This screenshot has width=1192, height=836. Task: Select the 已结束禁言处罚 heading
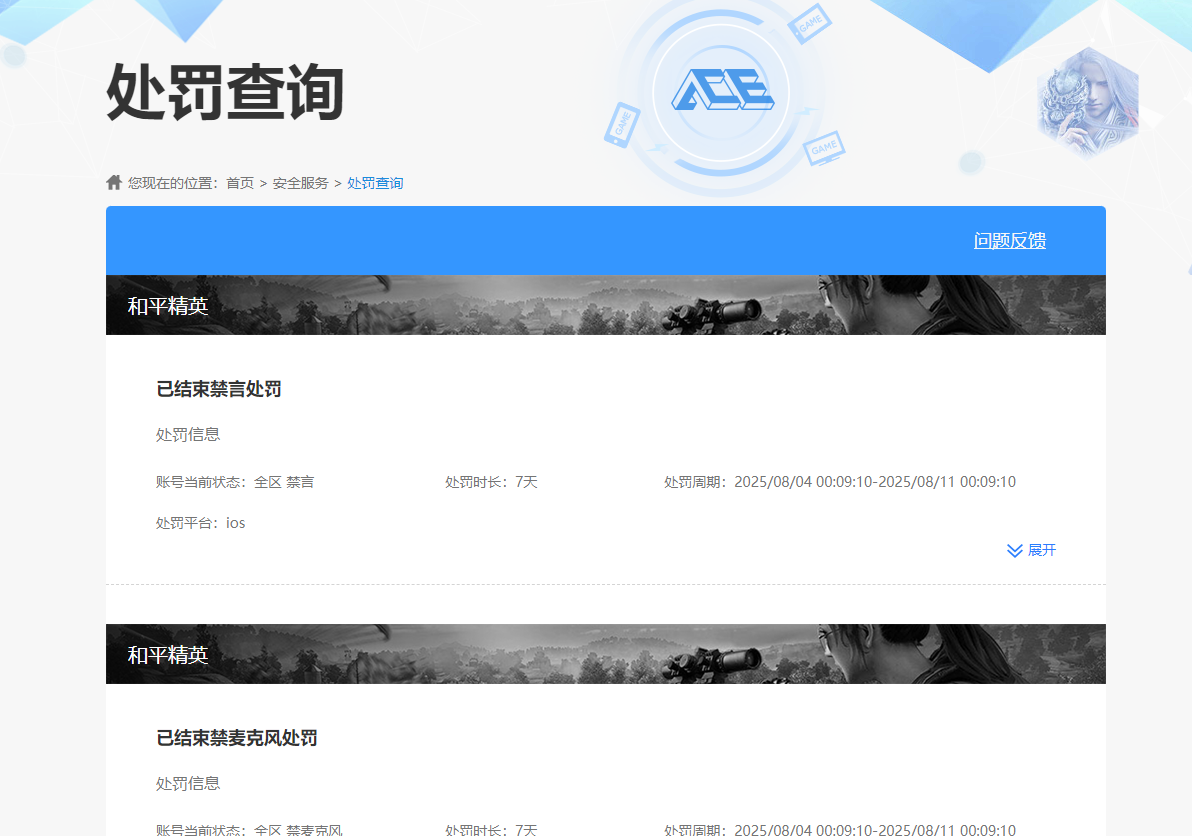coord(219,389)
